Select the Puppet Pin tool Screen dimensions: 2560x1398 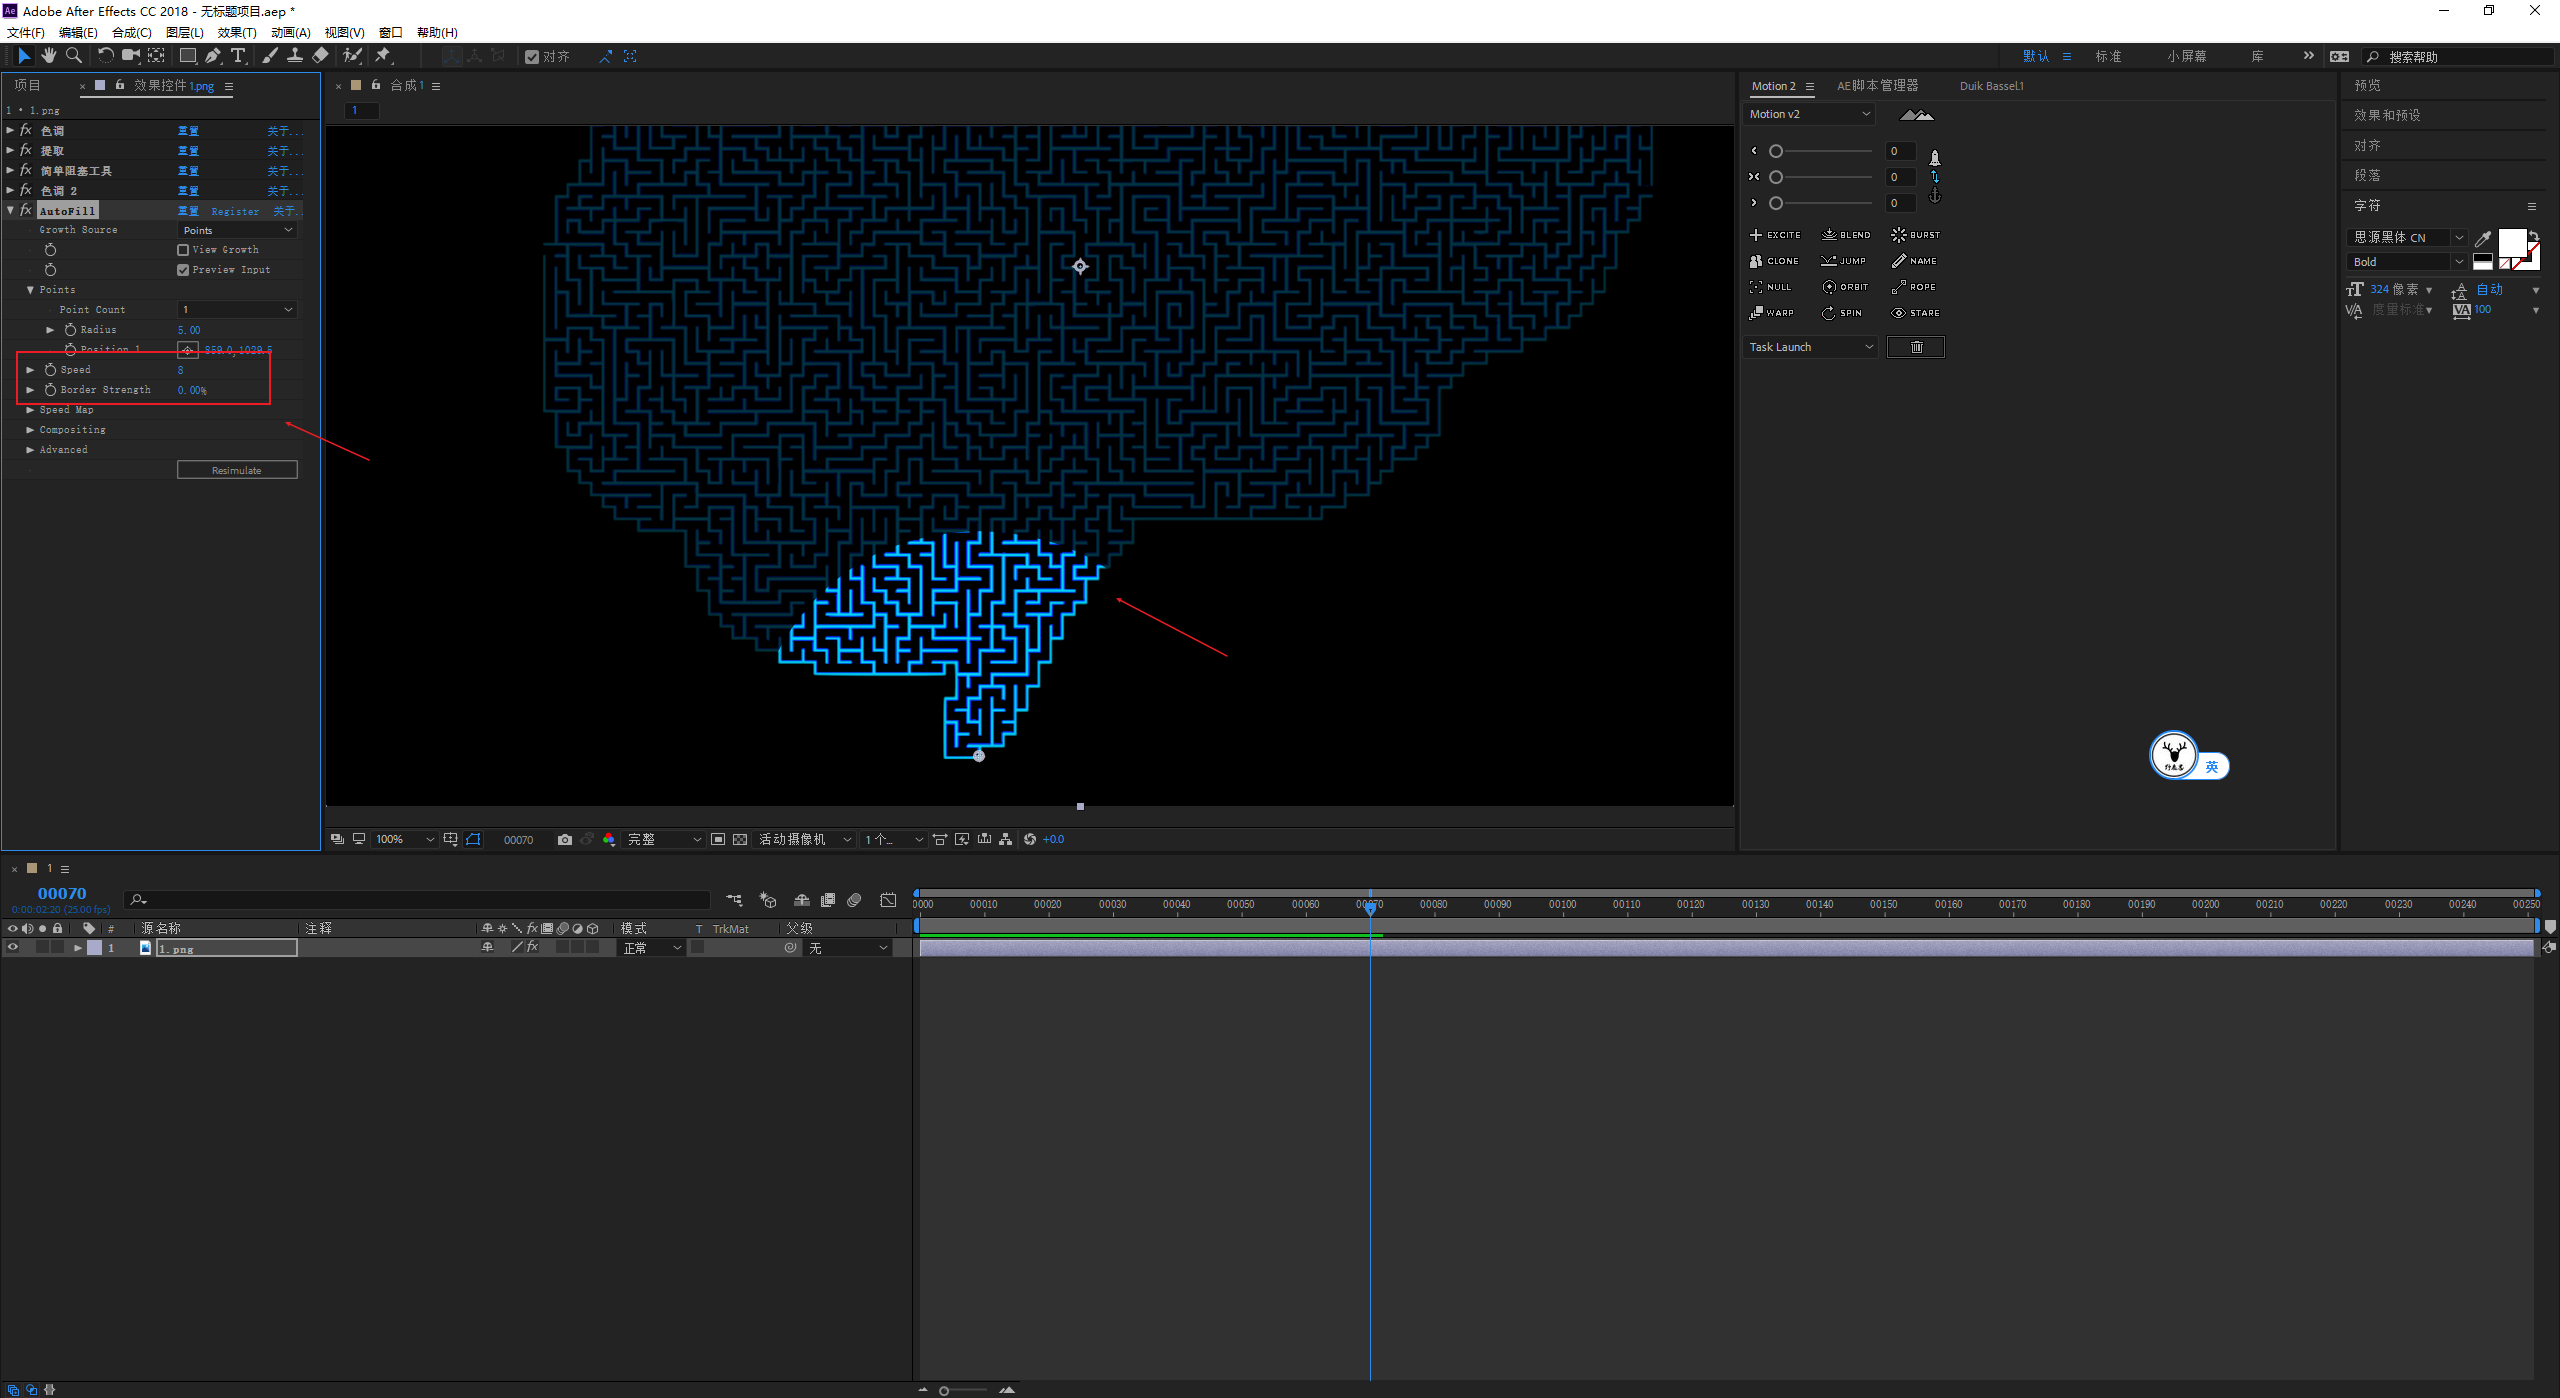pyautogui.click(x=383, y=56)
